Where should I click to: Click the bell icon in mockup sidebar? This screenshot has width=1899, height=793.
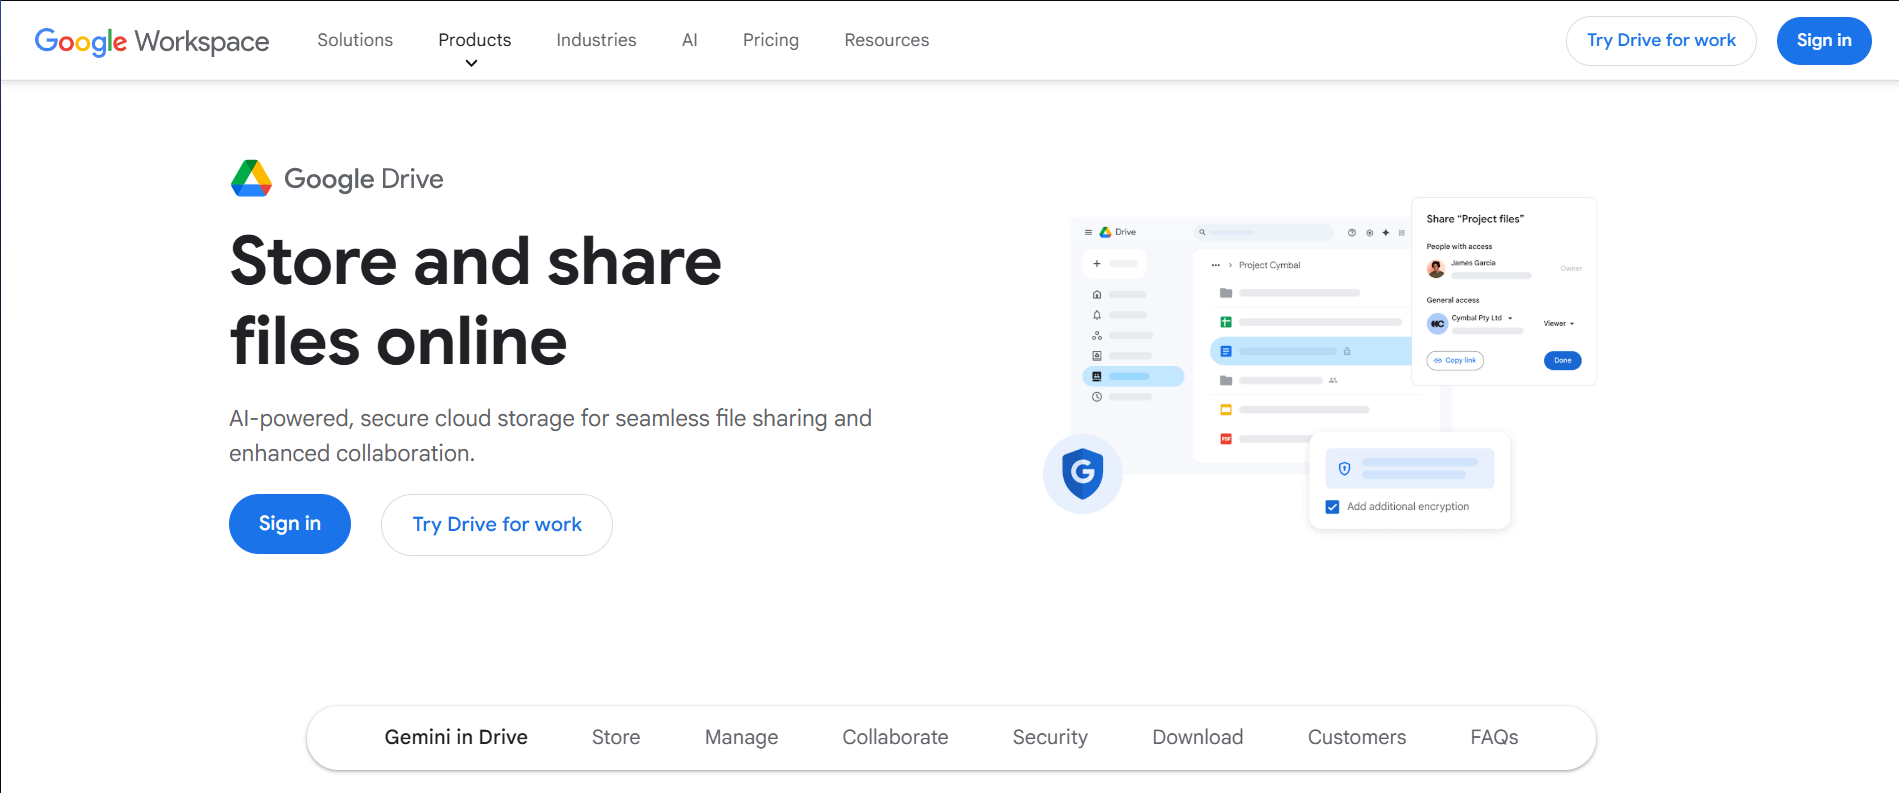pos(1097,315)
